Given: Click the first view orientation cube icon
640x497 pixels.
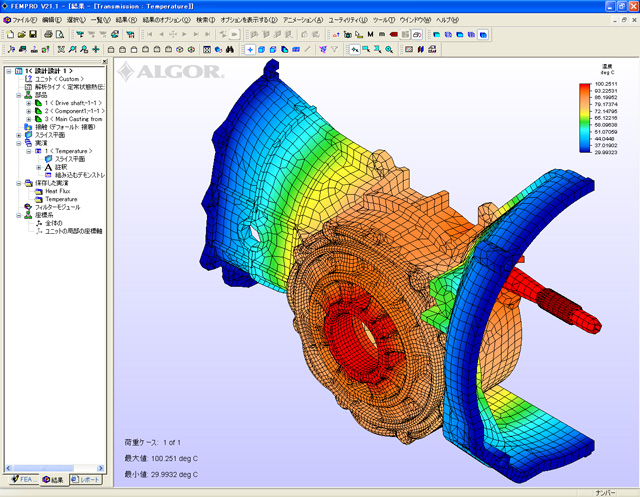Looking at the screenshot, I should [111, 49].
